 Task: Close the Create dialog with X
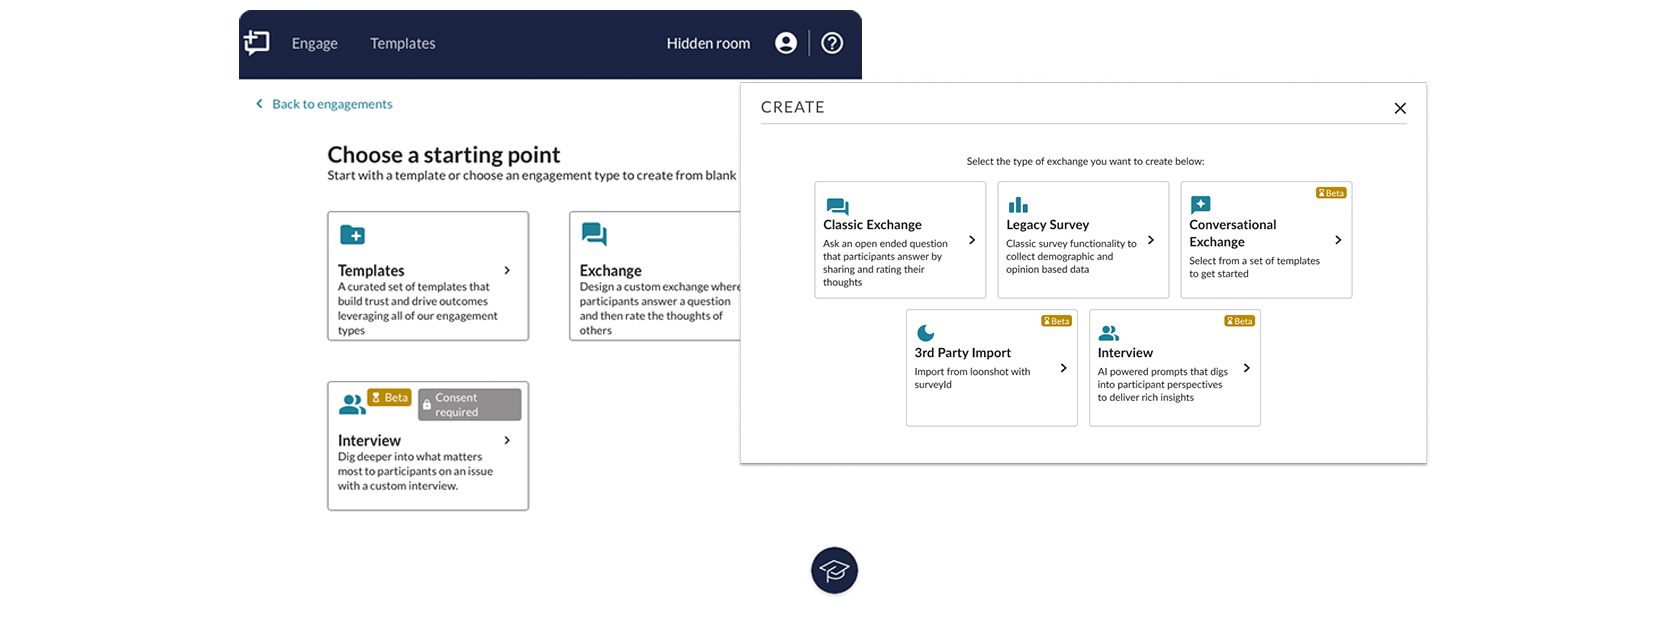click(1400, 108)
